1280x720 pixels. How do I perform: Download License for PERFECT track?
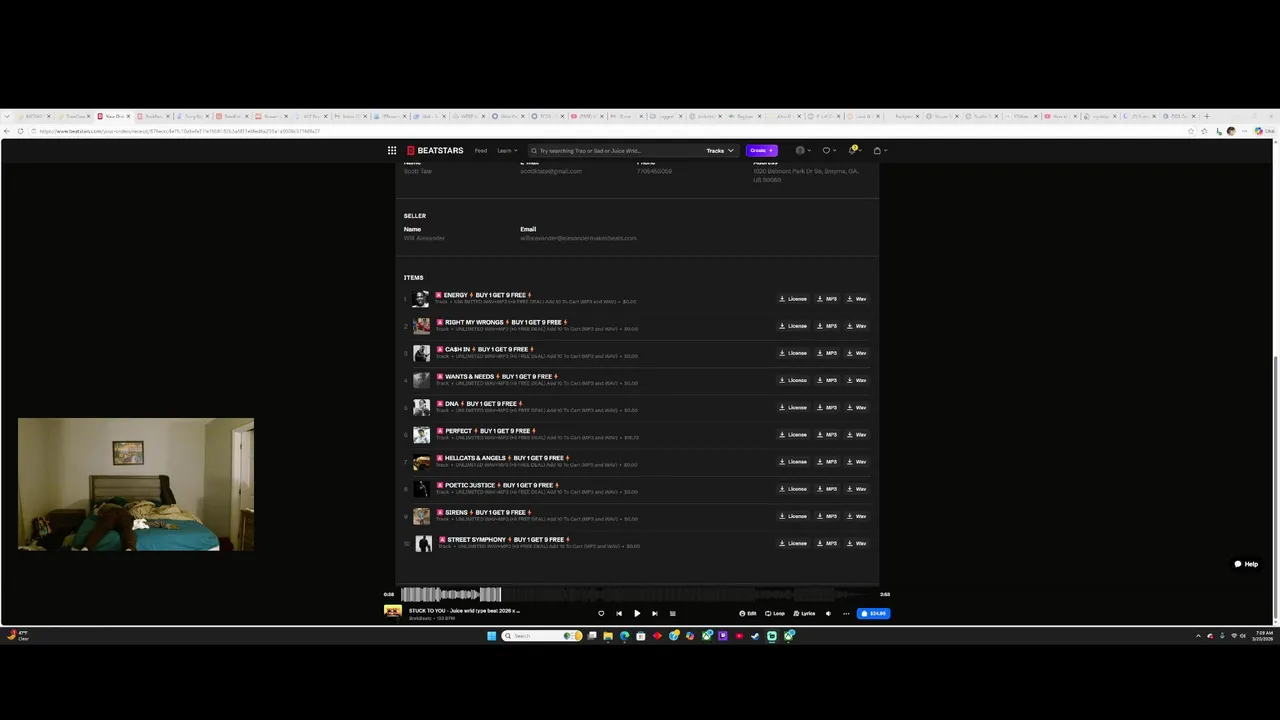(x=793, y=434)
